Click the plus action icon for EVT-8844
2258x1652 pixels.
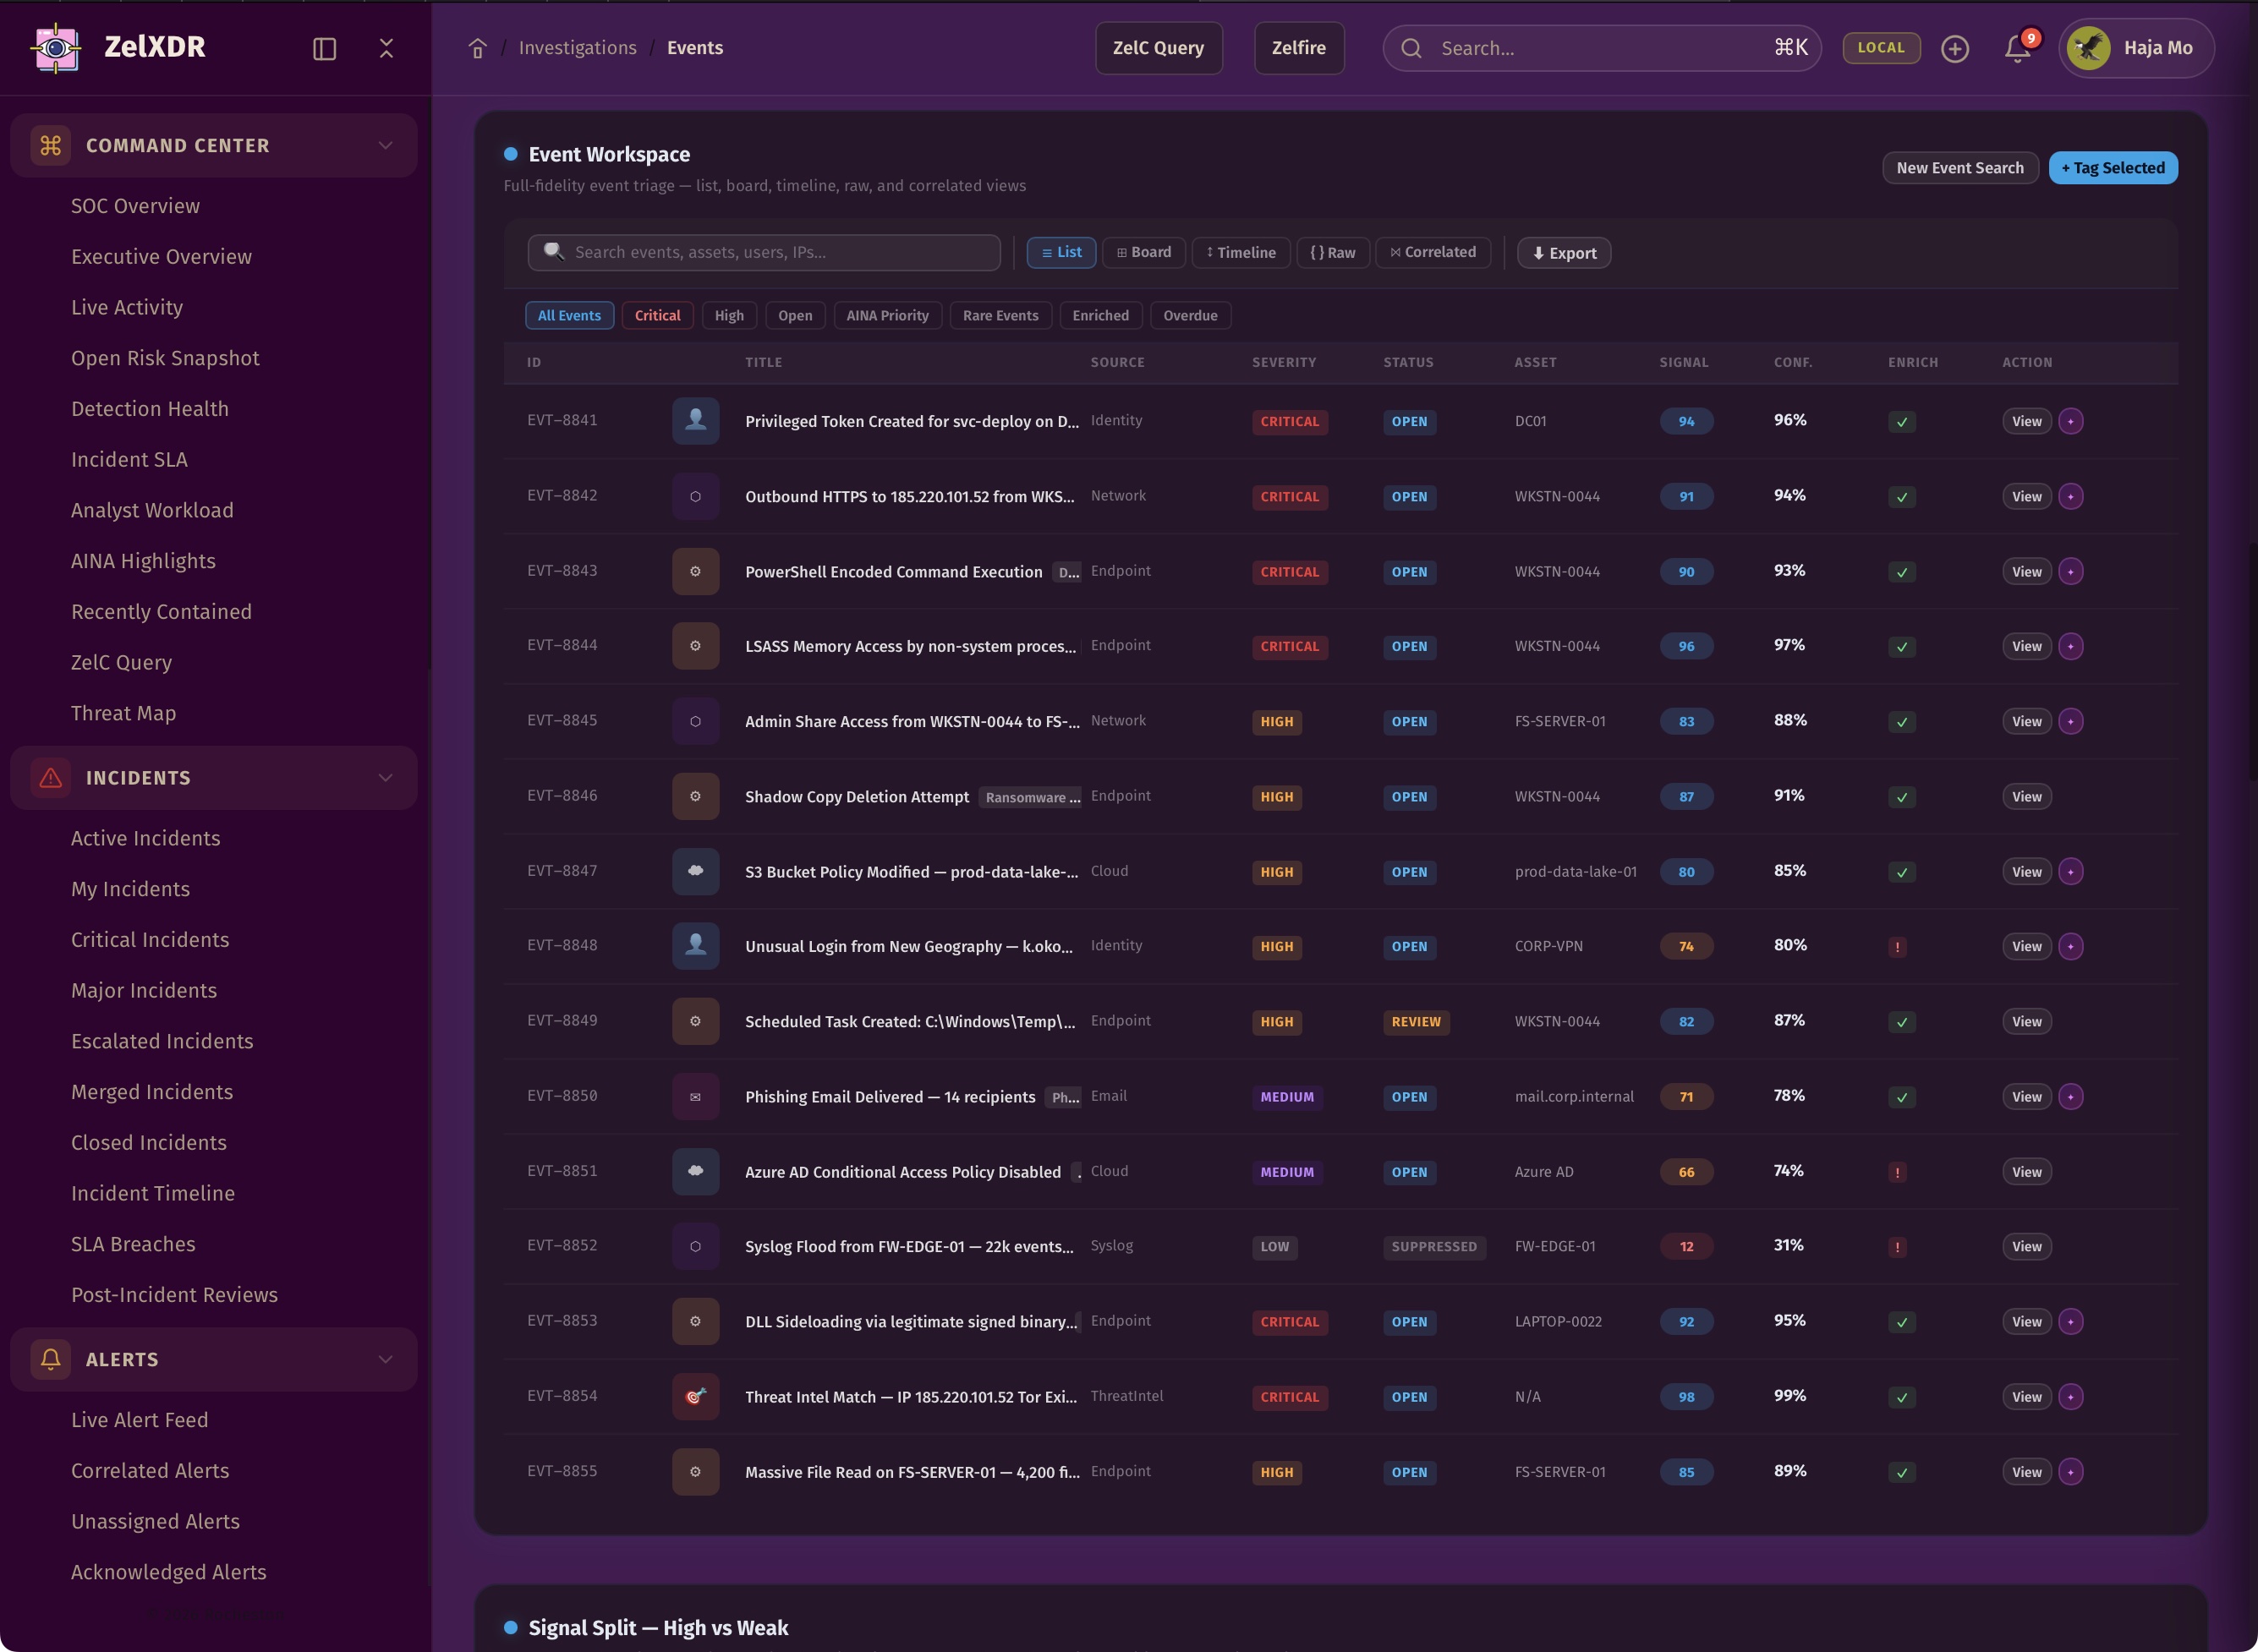coord(2071,646)
